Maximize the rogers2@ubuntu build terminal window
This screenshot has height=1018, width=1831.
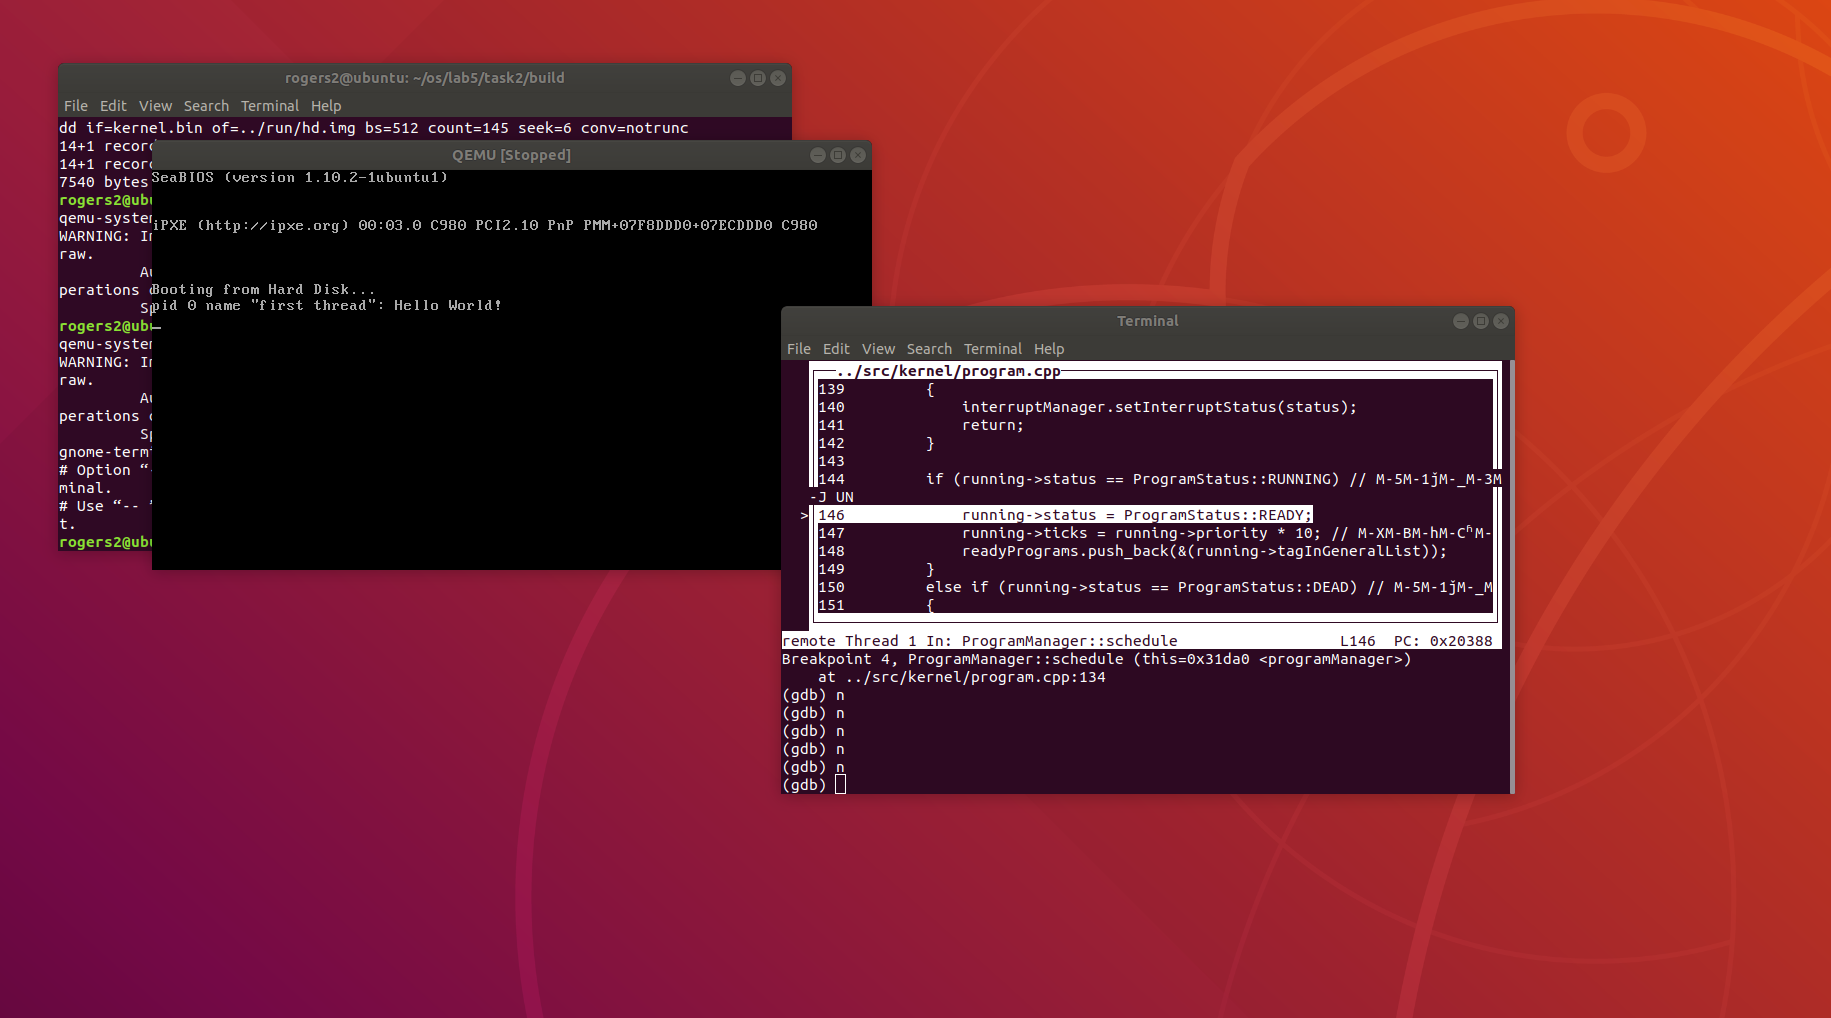click(x=758, y=78)
